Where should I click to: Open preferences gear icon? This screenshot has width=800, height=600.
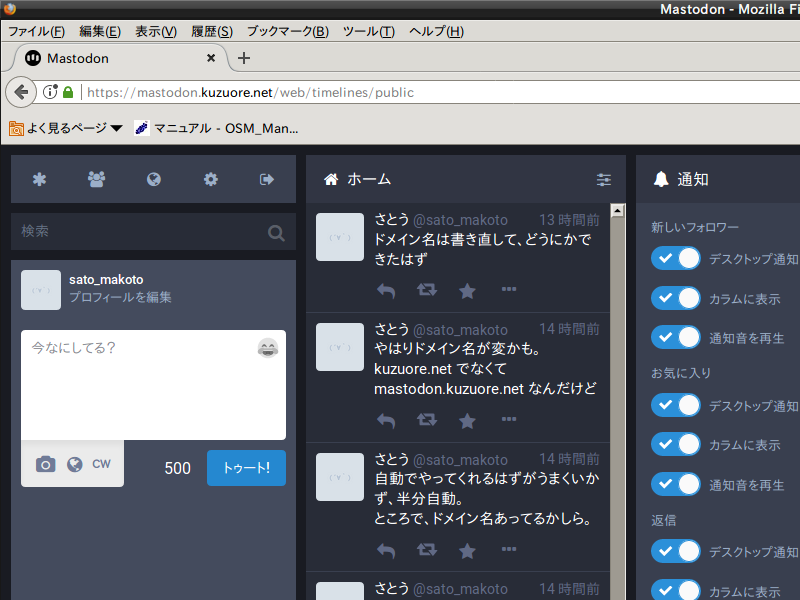click(x=211, y=179)
